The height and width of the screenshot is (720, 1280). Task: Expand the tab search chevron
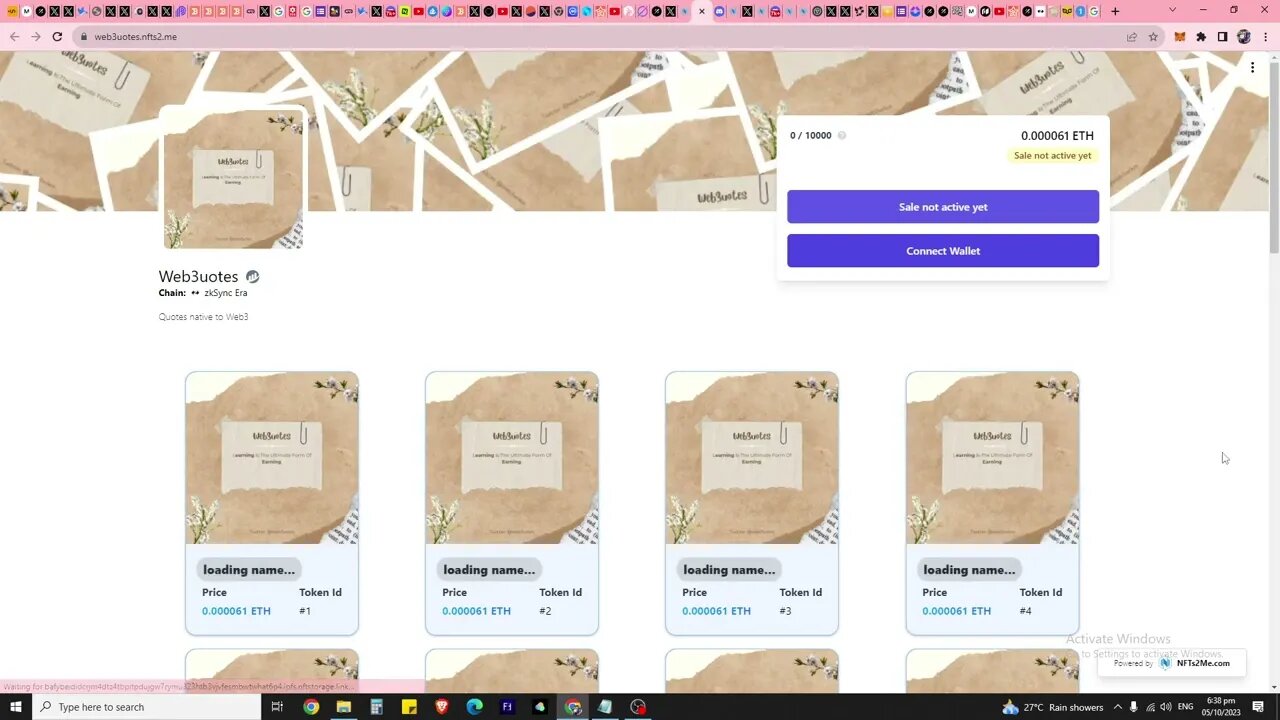pos(1173,11)
